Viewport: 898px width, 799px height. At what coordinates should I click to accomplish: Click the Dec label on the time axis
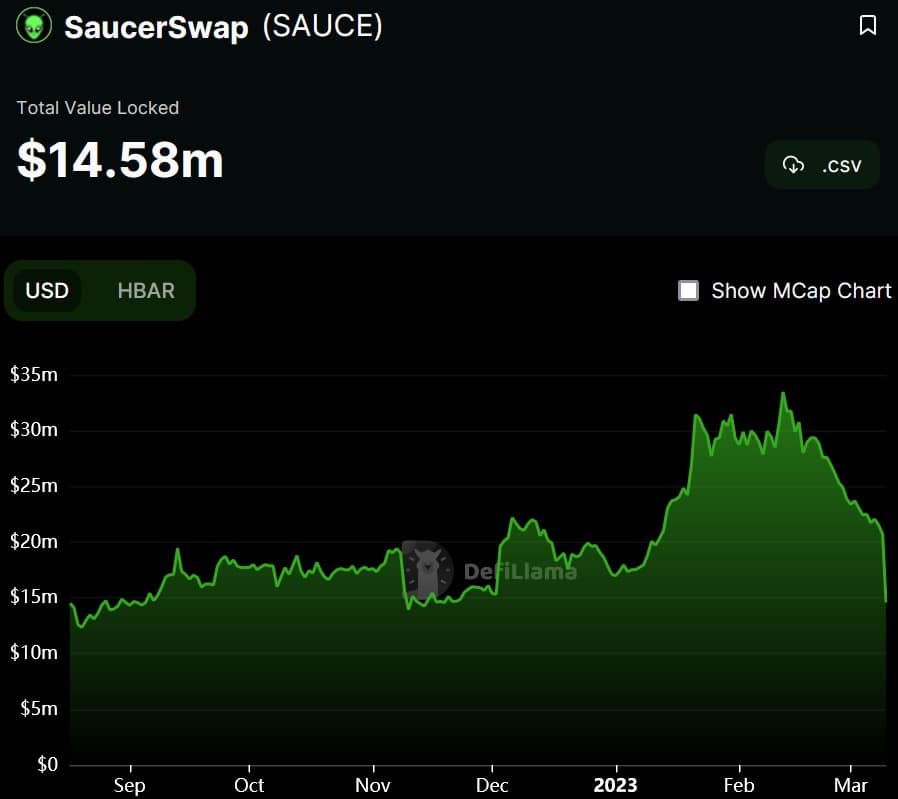[x=493, y=785]
